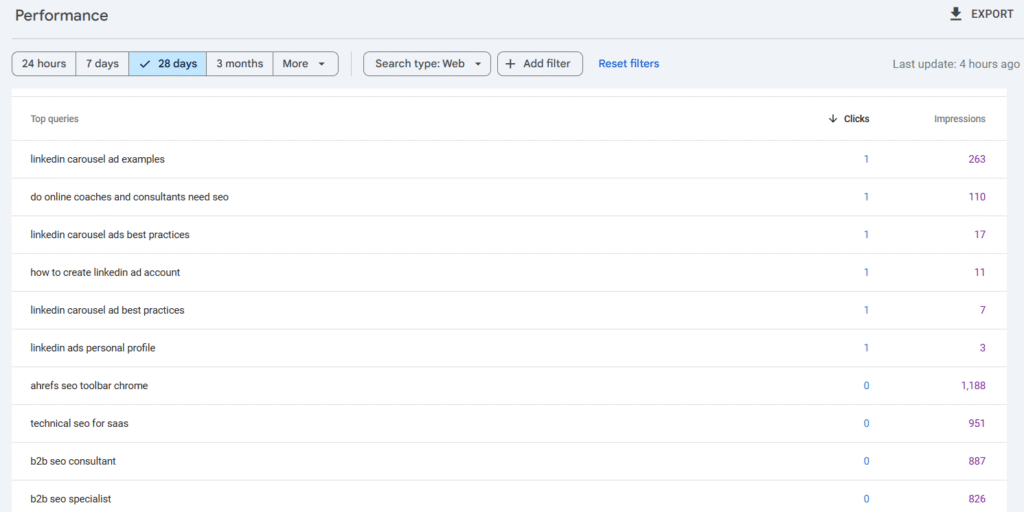Open the More date range dropdown
Screen dimensions: 1024x512
(305, 64)
